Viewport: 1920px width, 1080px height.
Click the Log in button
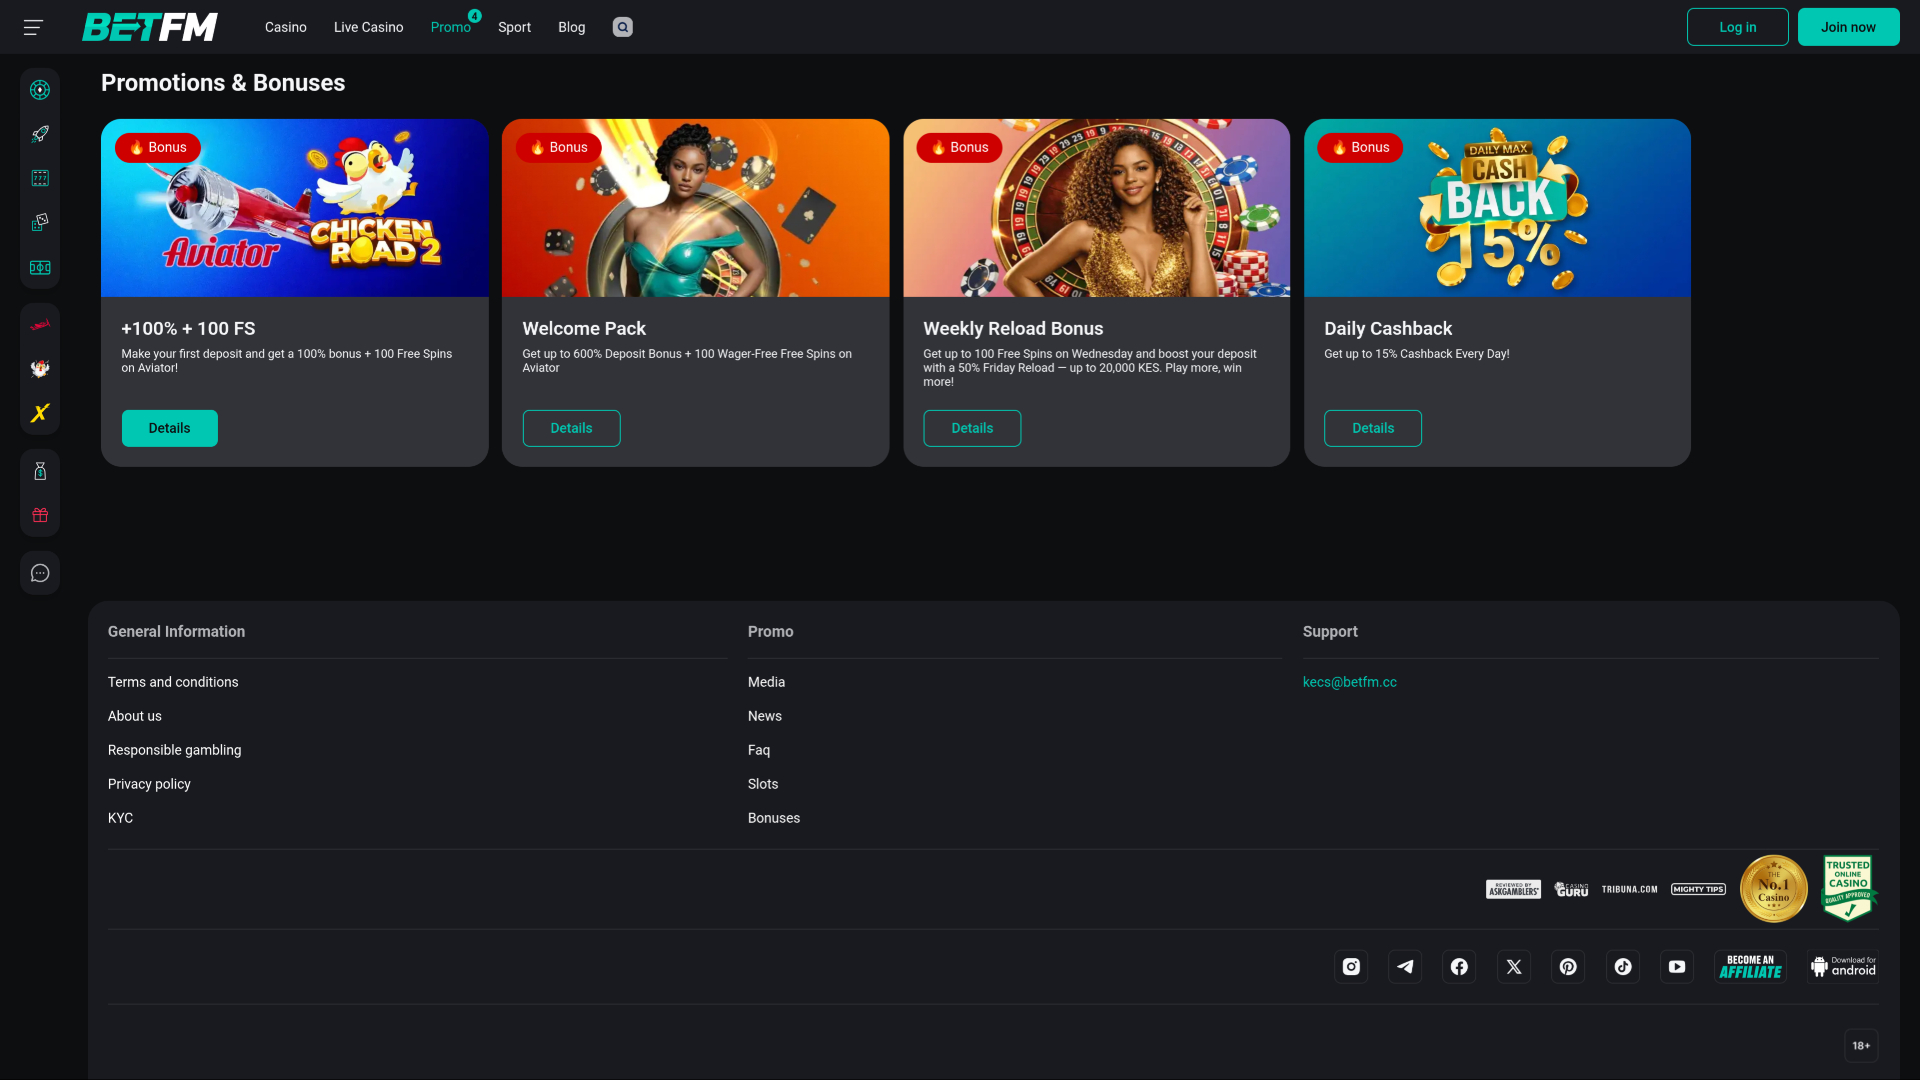click(x=1737, y=27)
